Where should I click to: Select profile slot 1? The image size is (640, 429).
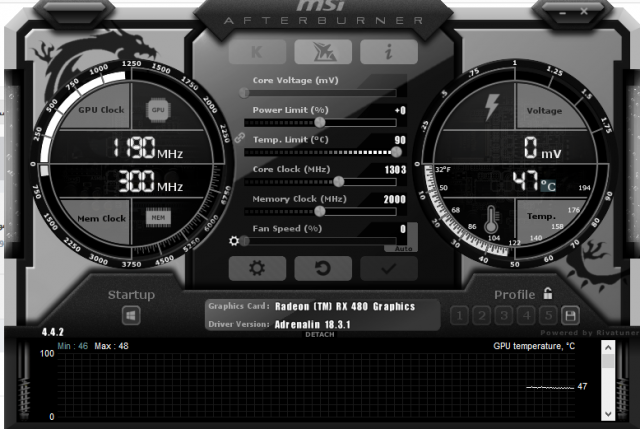(459, 316)
